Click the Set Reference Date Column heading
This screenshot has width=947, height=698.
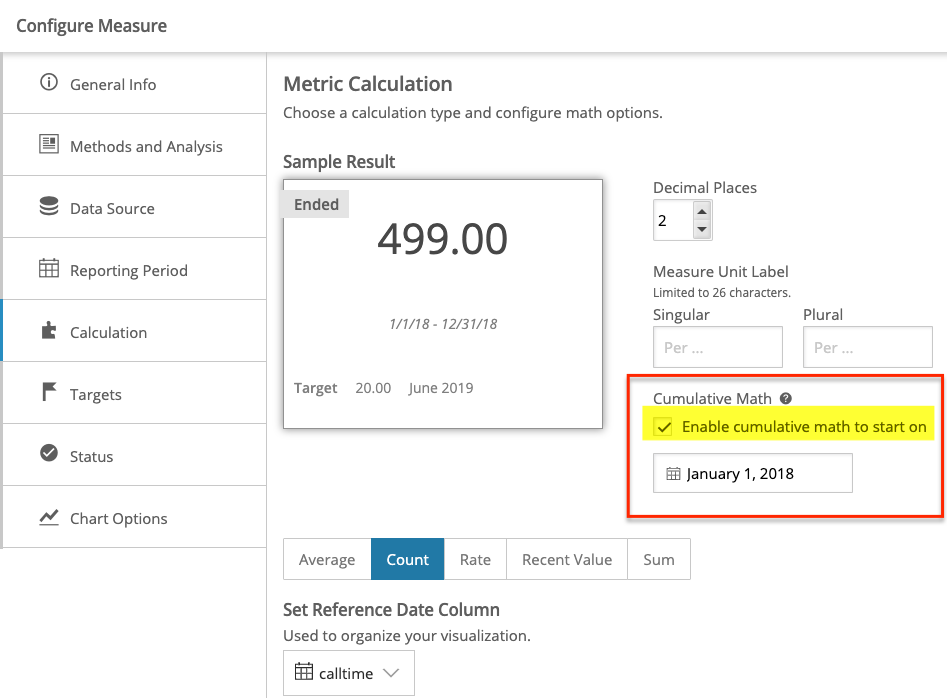point(391,610)
